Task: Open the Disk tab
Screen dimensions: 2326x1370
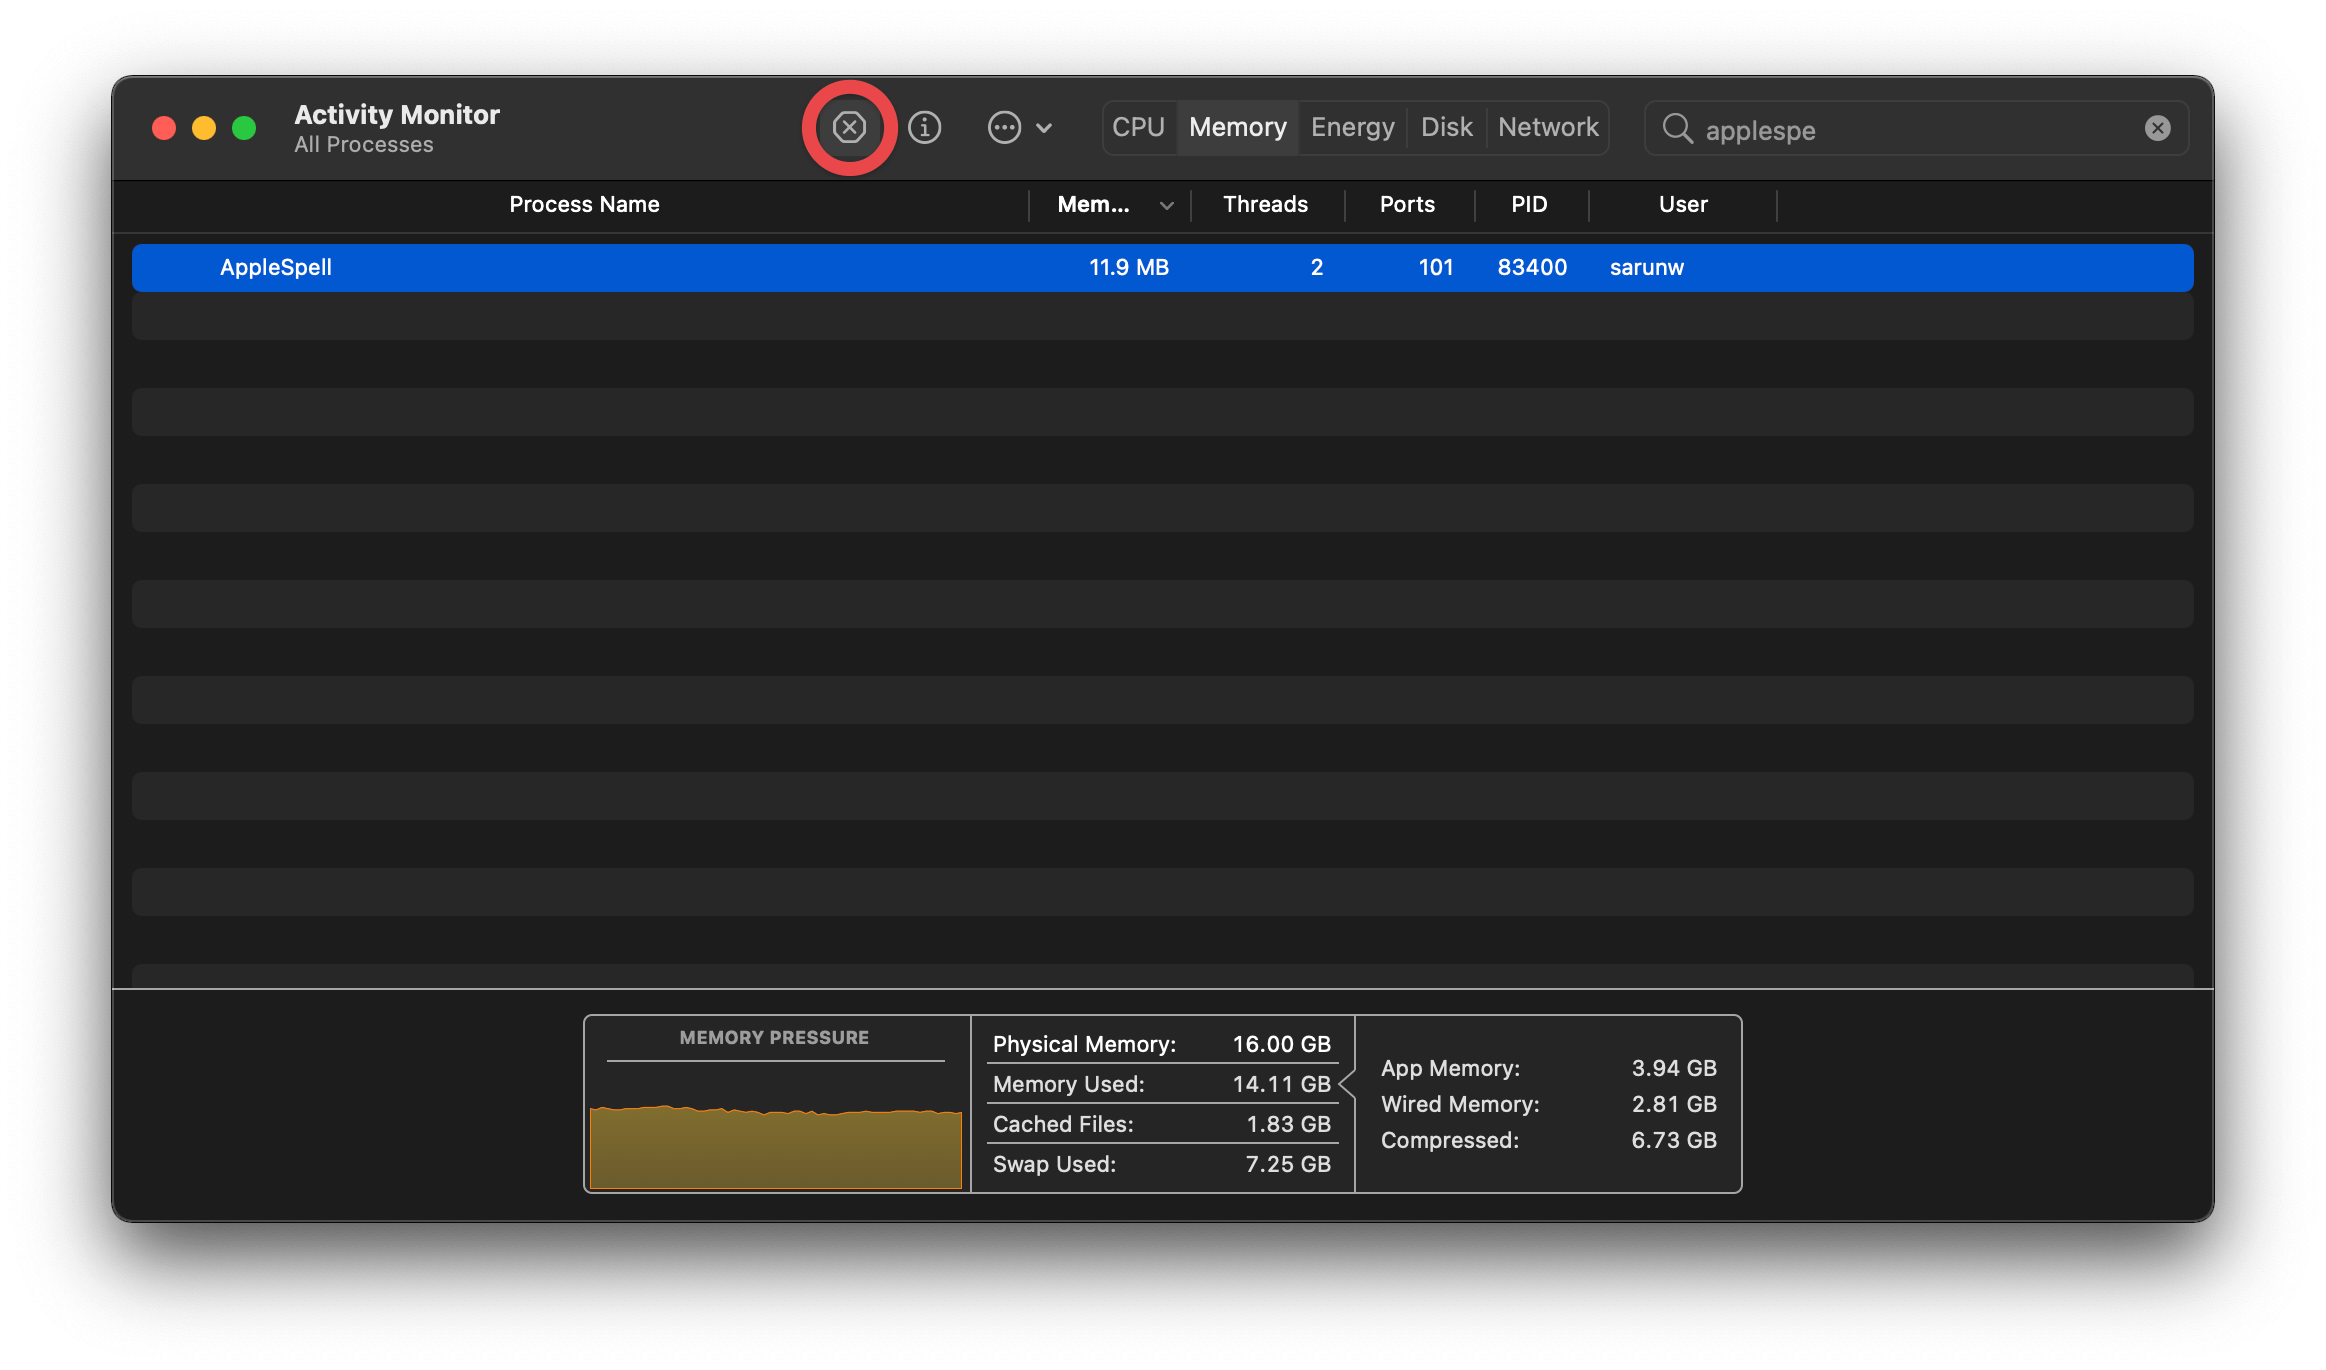Action: [1446, 127]
